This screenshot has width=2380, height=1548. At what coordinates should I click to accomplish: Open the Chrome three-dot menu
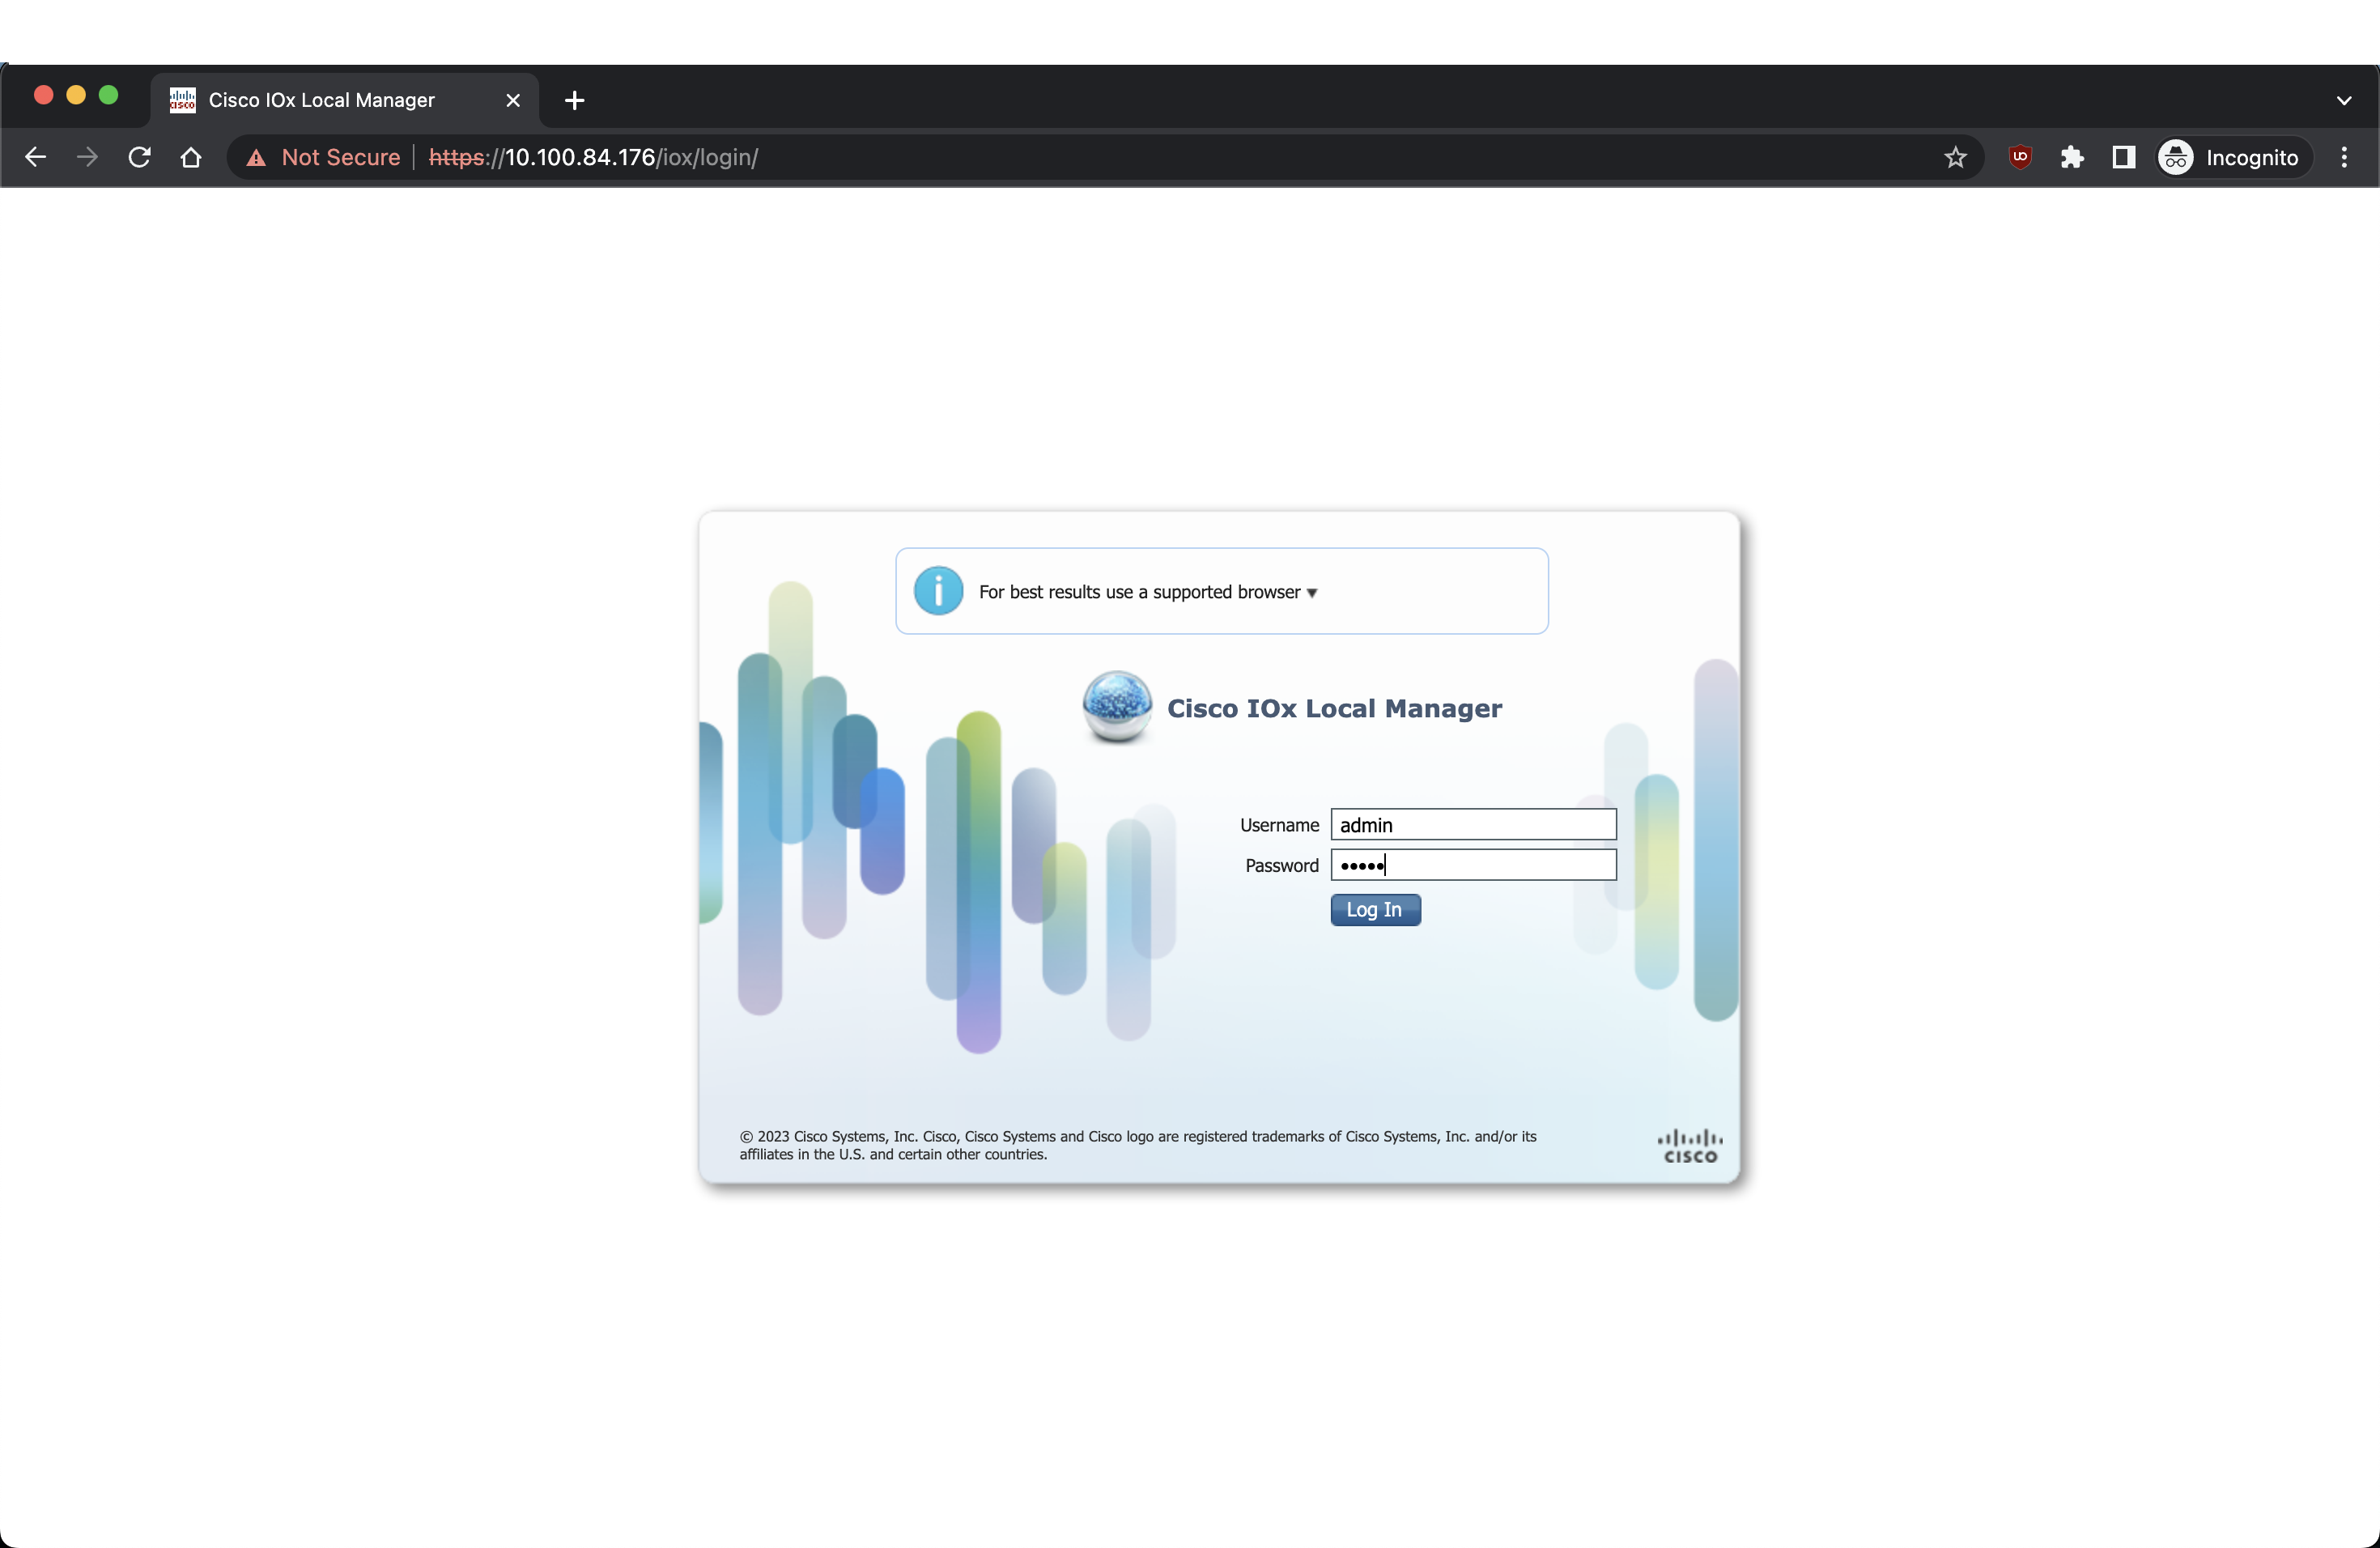point(2343,157)
